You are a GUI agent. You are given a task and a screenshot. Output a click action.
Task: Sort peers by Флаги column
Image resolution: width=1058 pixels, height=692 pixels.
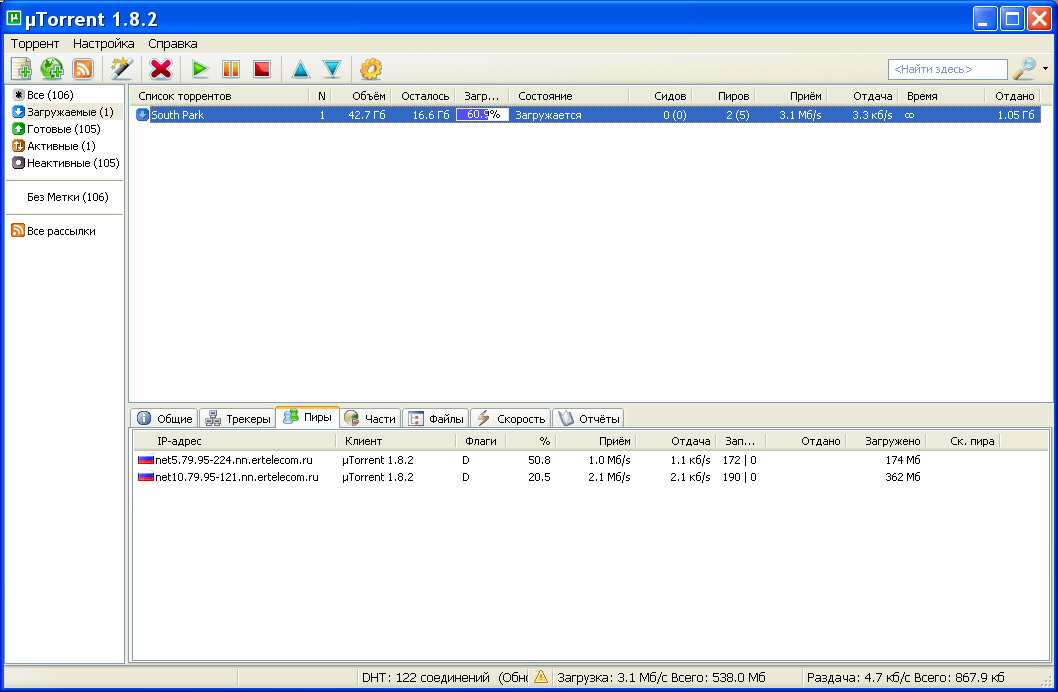tap(480, 441)
